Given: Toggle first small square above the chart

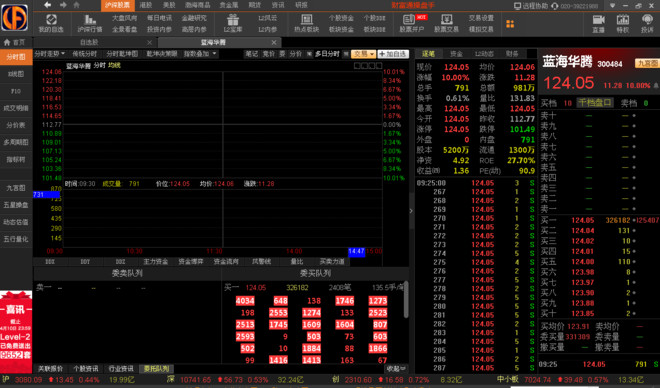Looking at the screenshot, I should 357,66.
